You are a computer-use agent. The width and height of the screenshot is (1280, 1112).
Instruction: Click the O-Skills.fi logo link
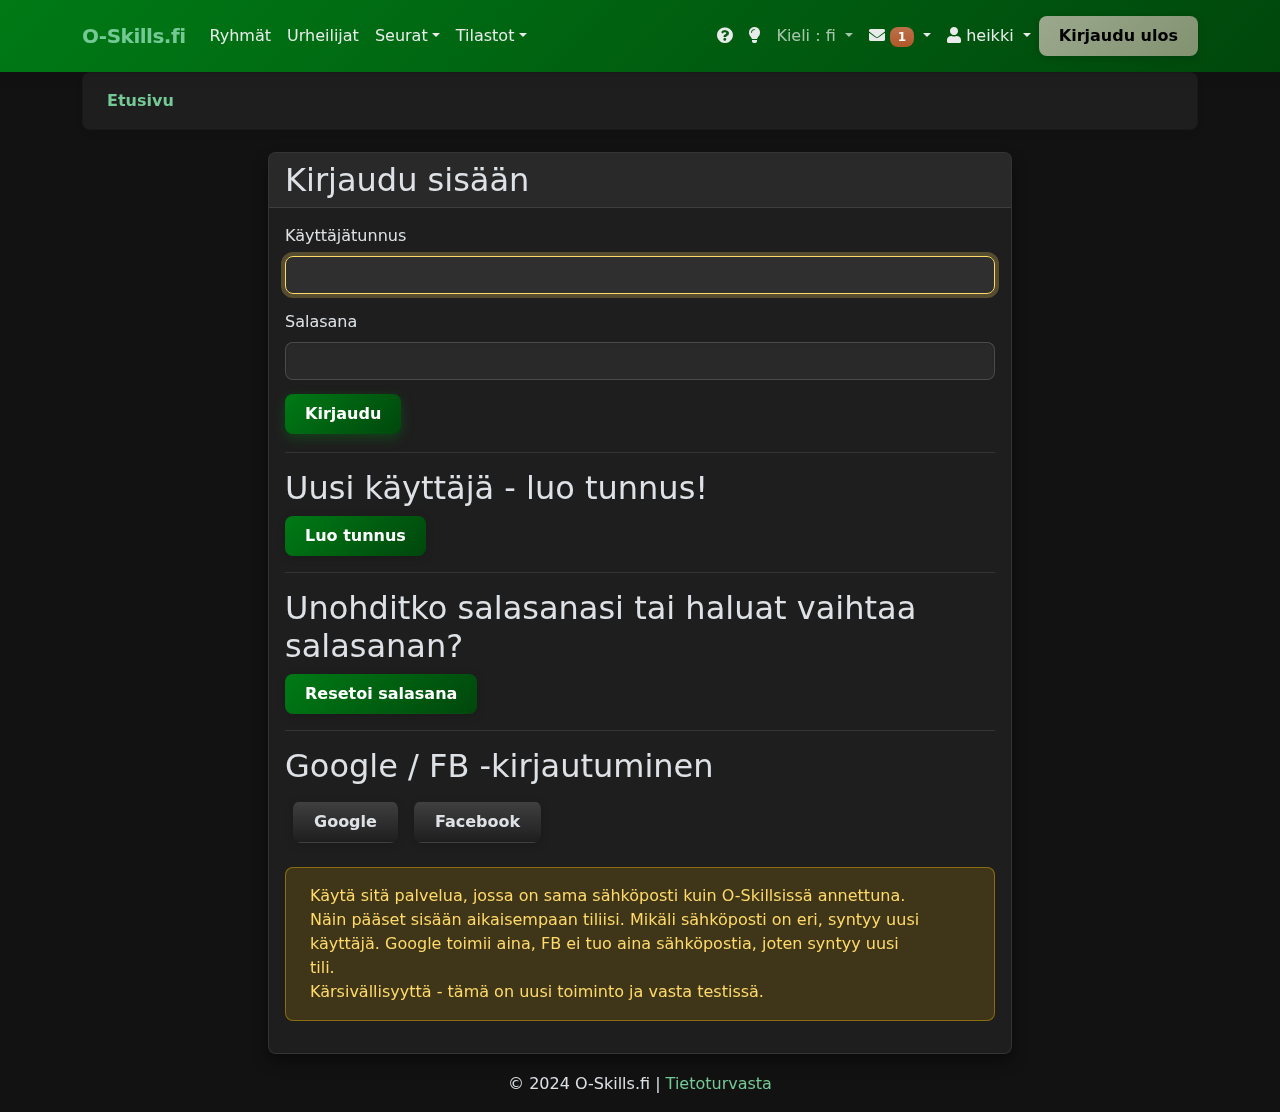(x=133, y=35)
